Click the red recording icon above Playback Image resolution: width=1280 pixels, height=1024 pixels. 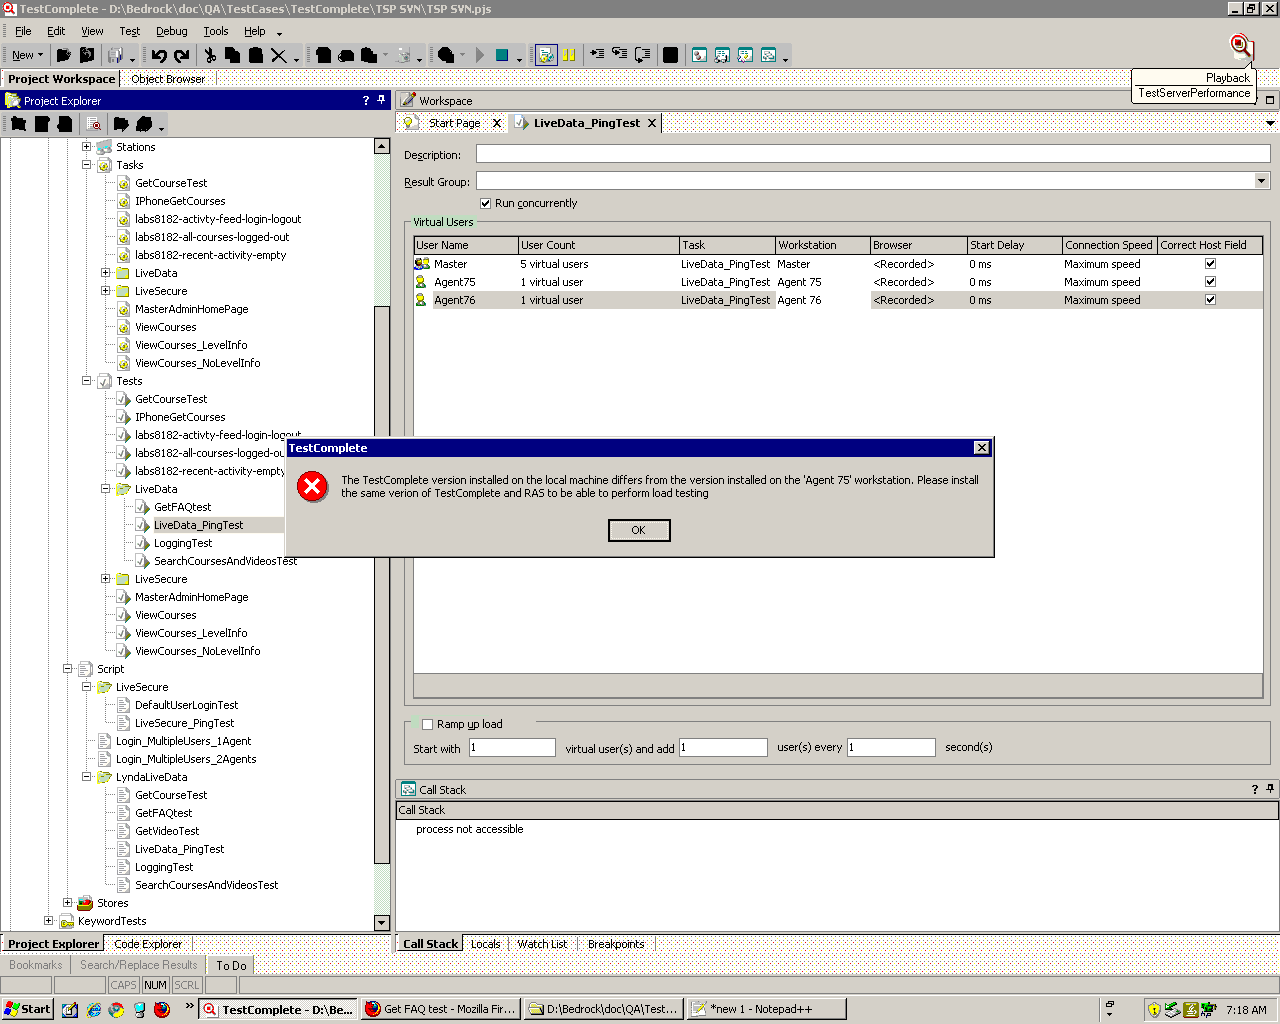(1241, 46)
